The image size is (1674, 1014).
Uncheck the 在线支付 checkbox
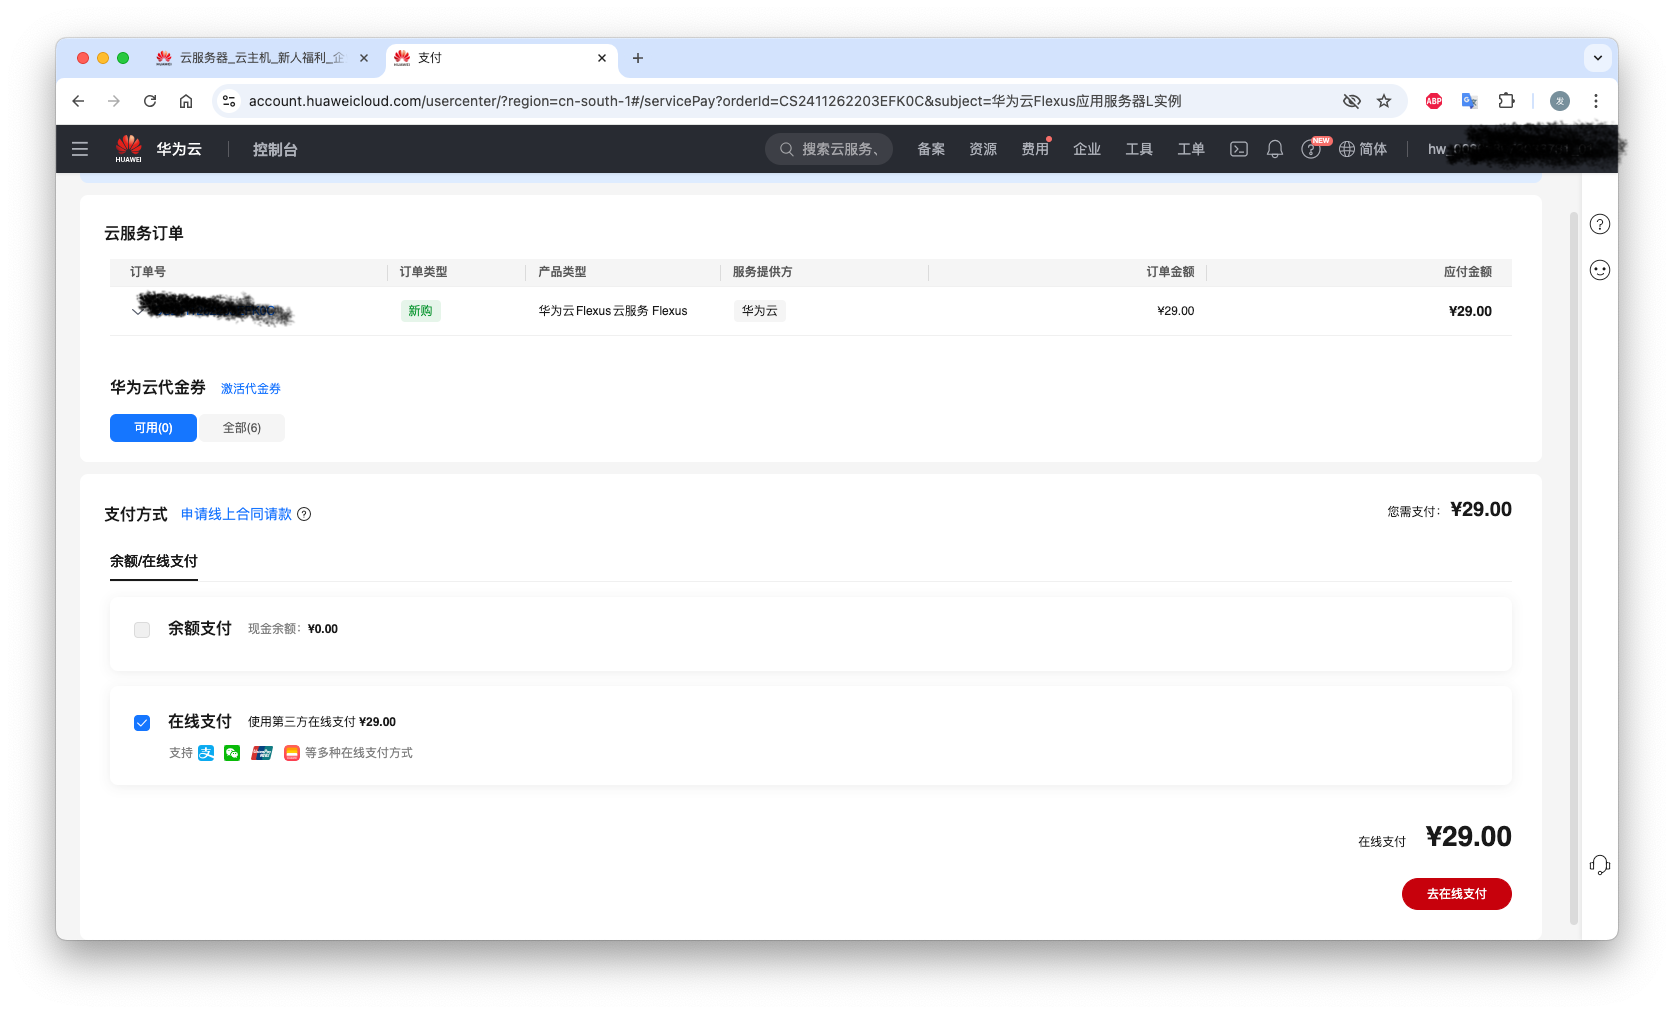pos(142,723)
